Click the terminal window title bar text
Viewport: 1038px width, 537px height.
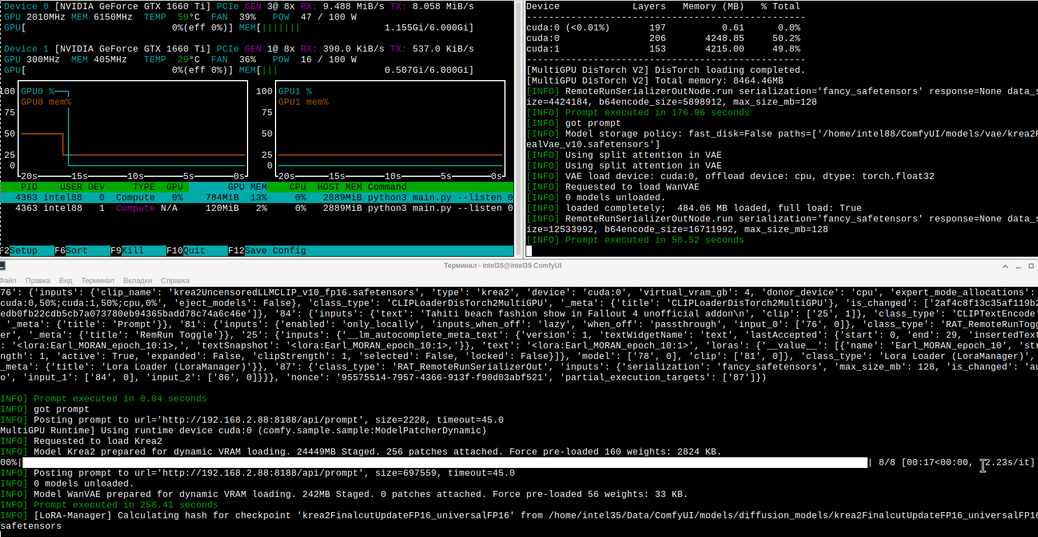503,266
